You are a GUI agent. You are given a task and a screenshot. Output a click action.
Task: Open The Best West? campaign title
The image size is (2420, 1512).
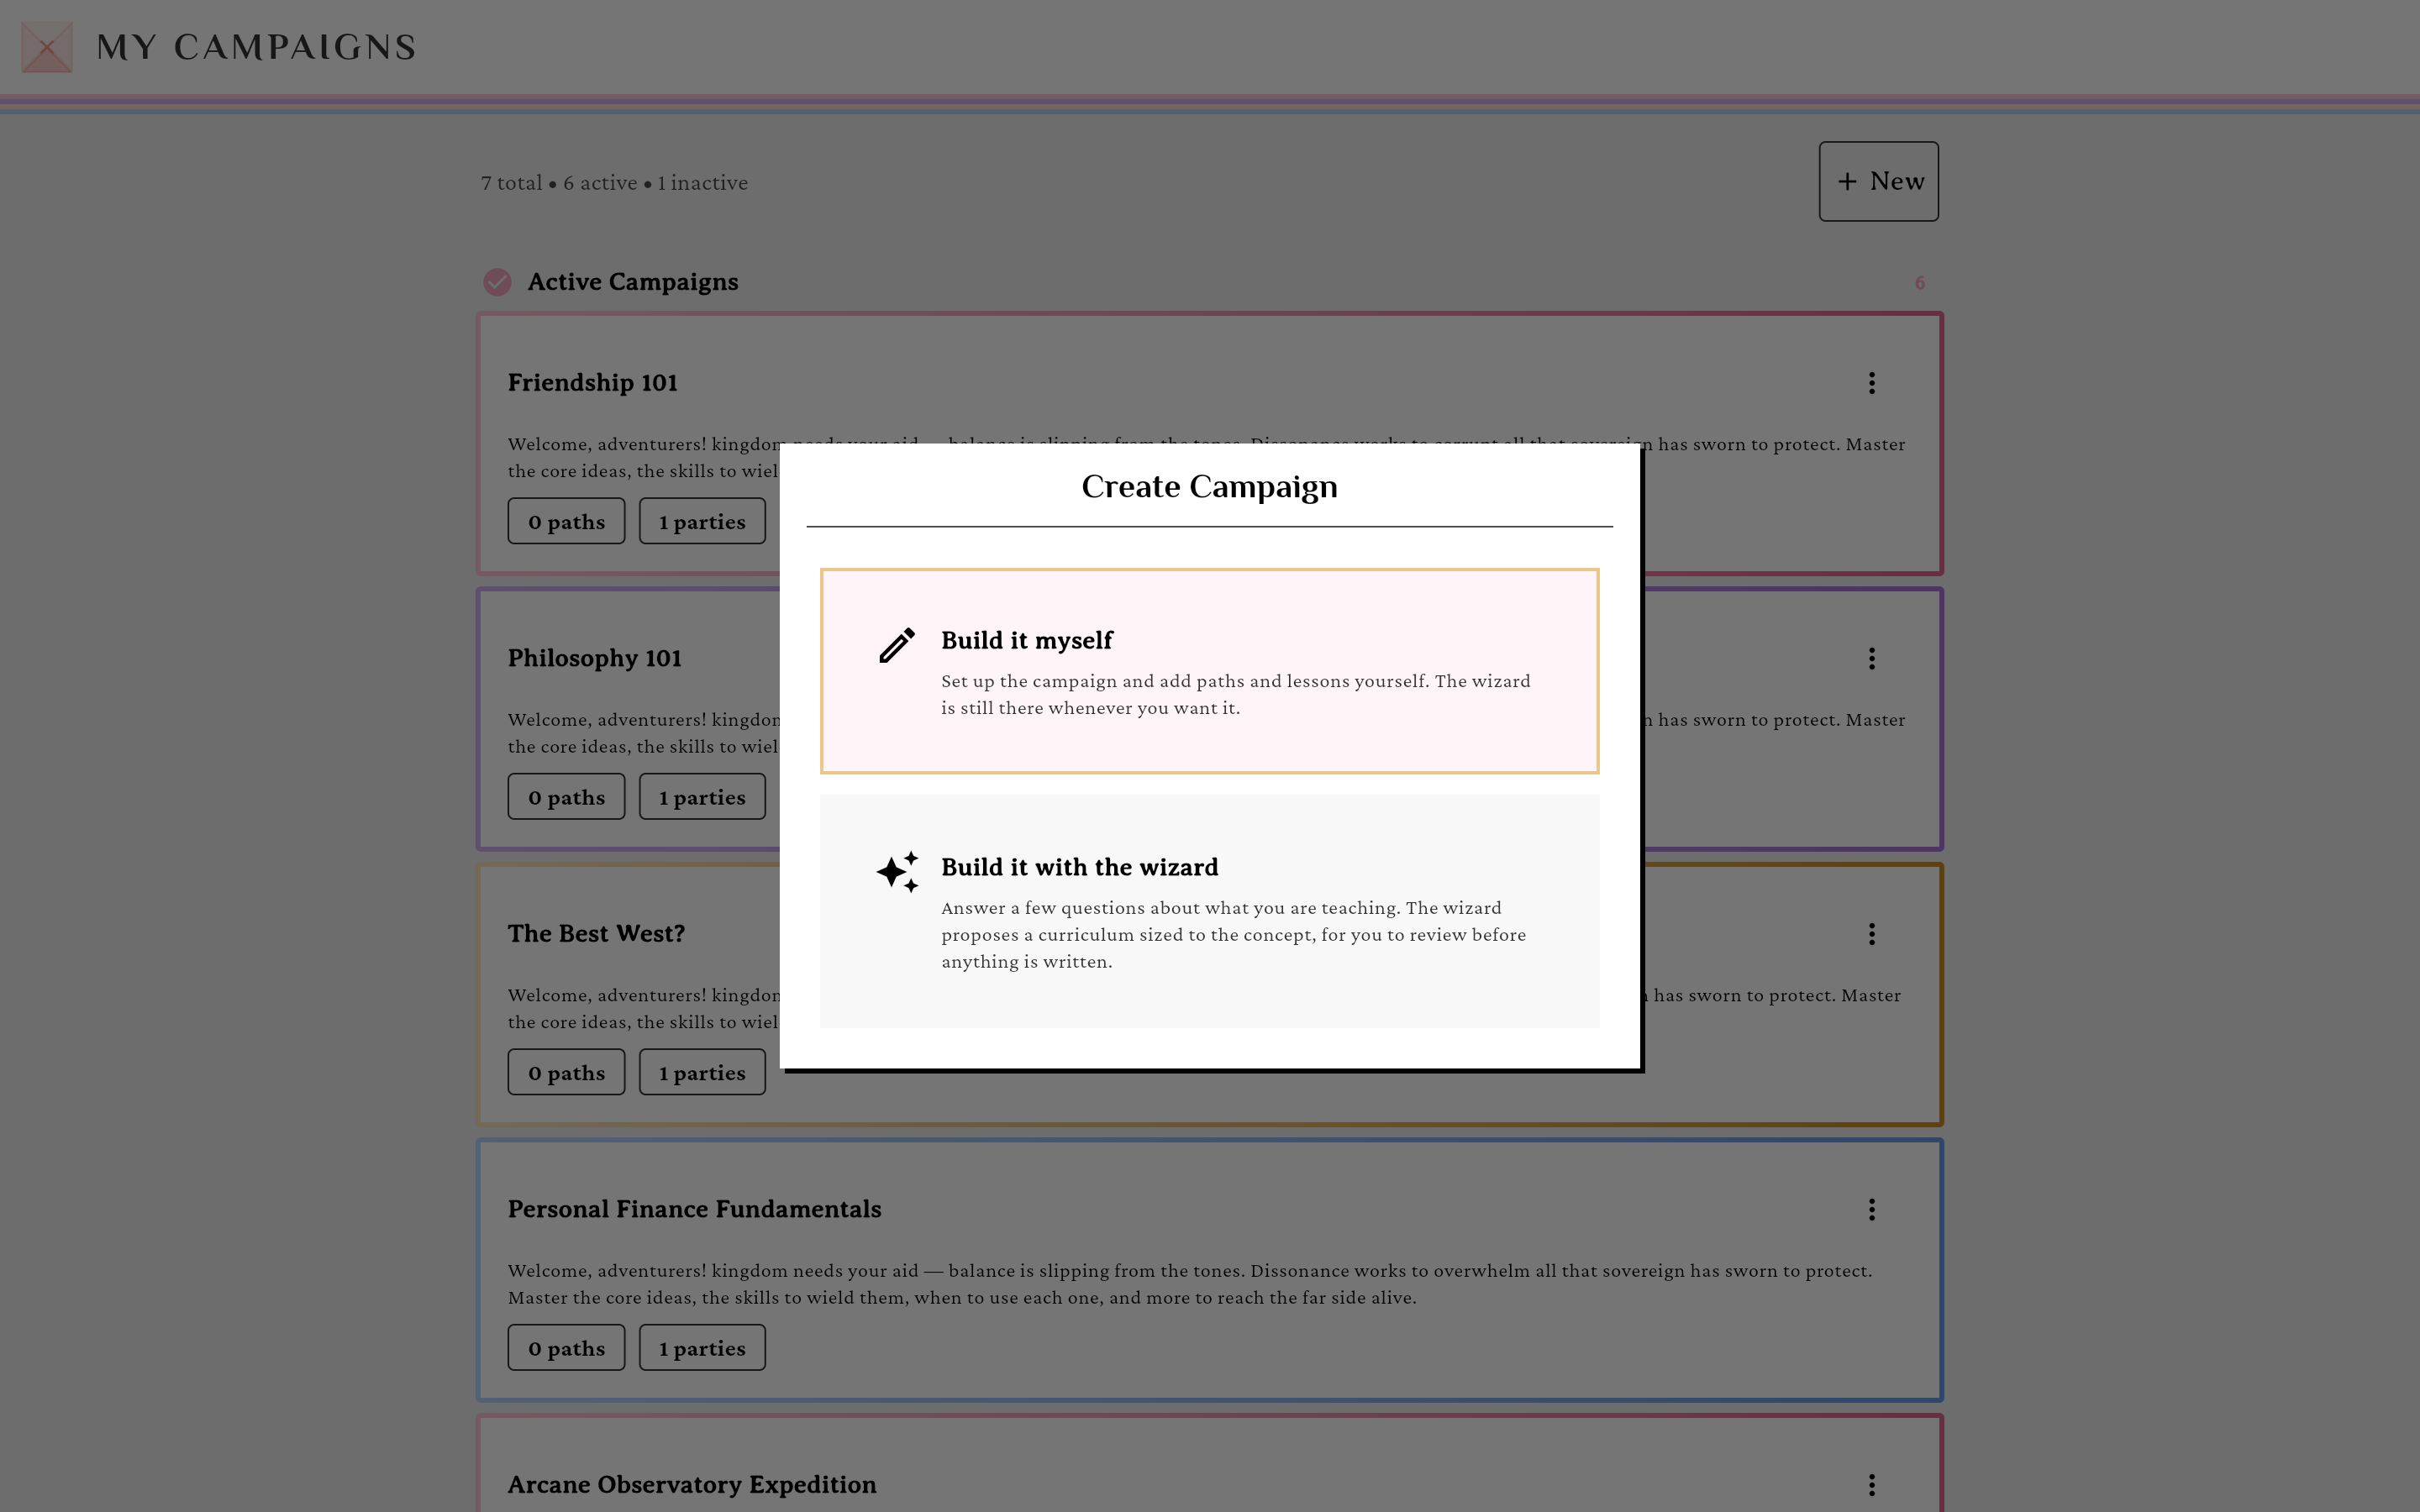(x=597, y=934)
